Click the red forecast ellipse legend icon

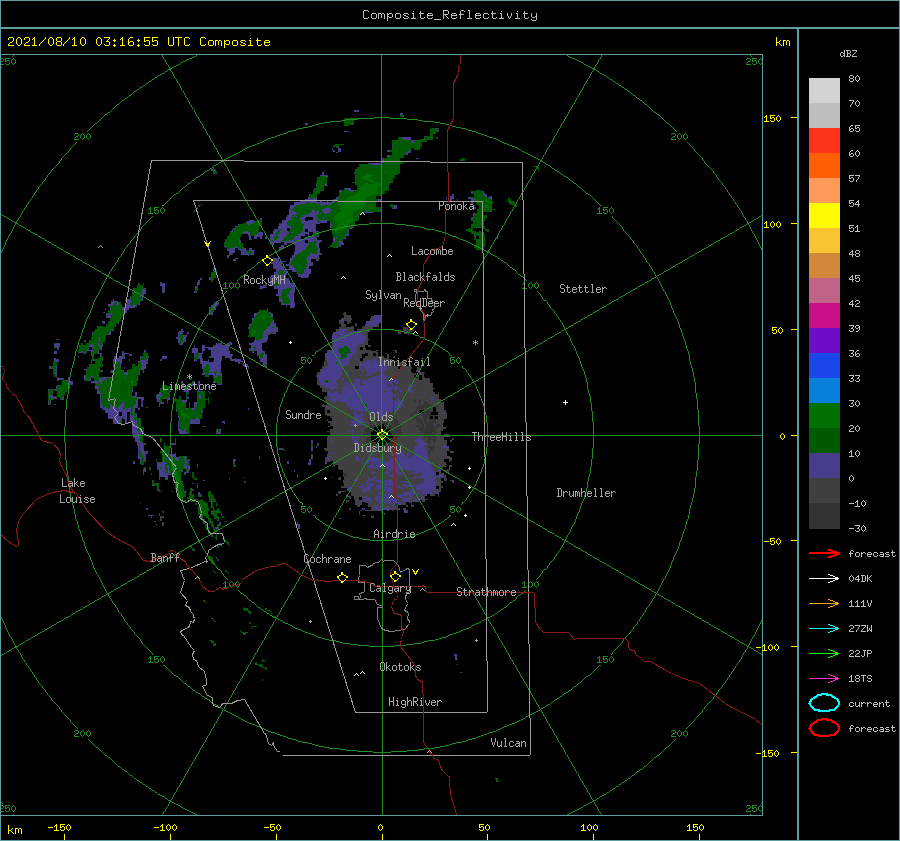(824, 728)
